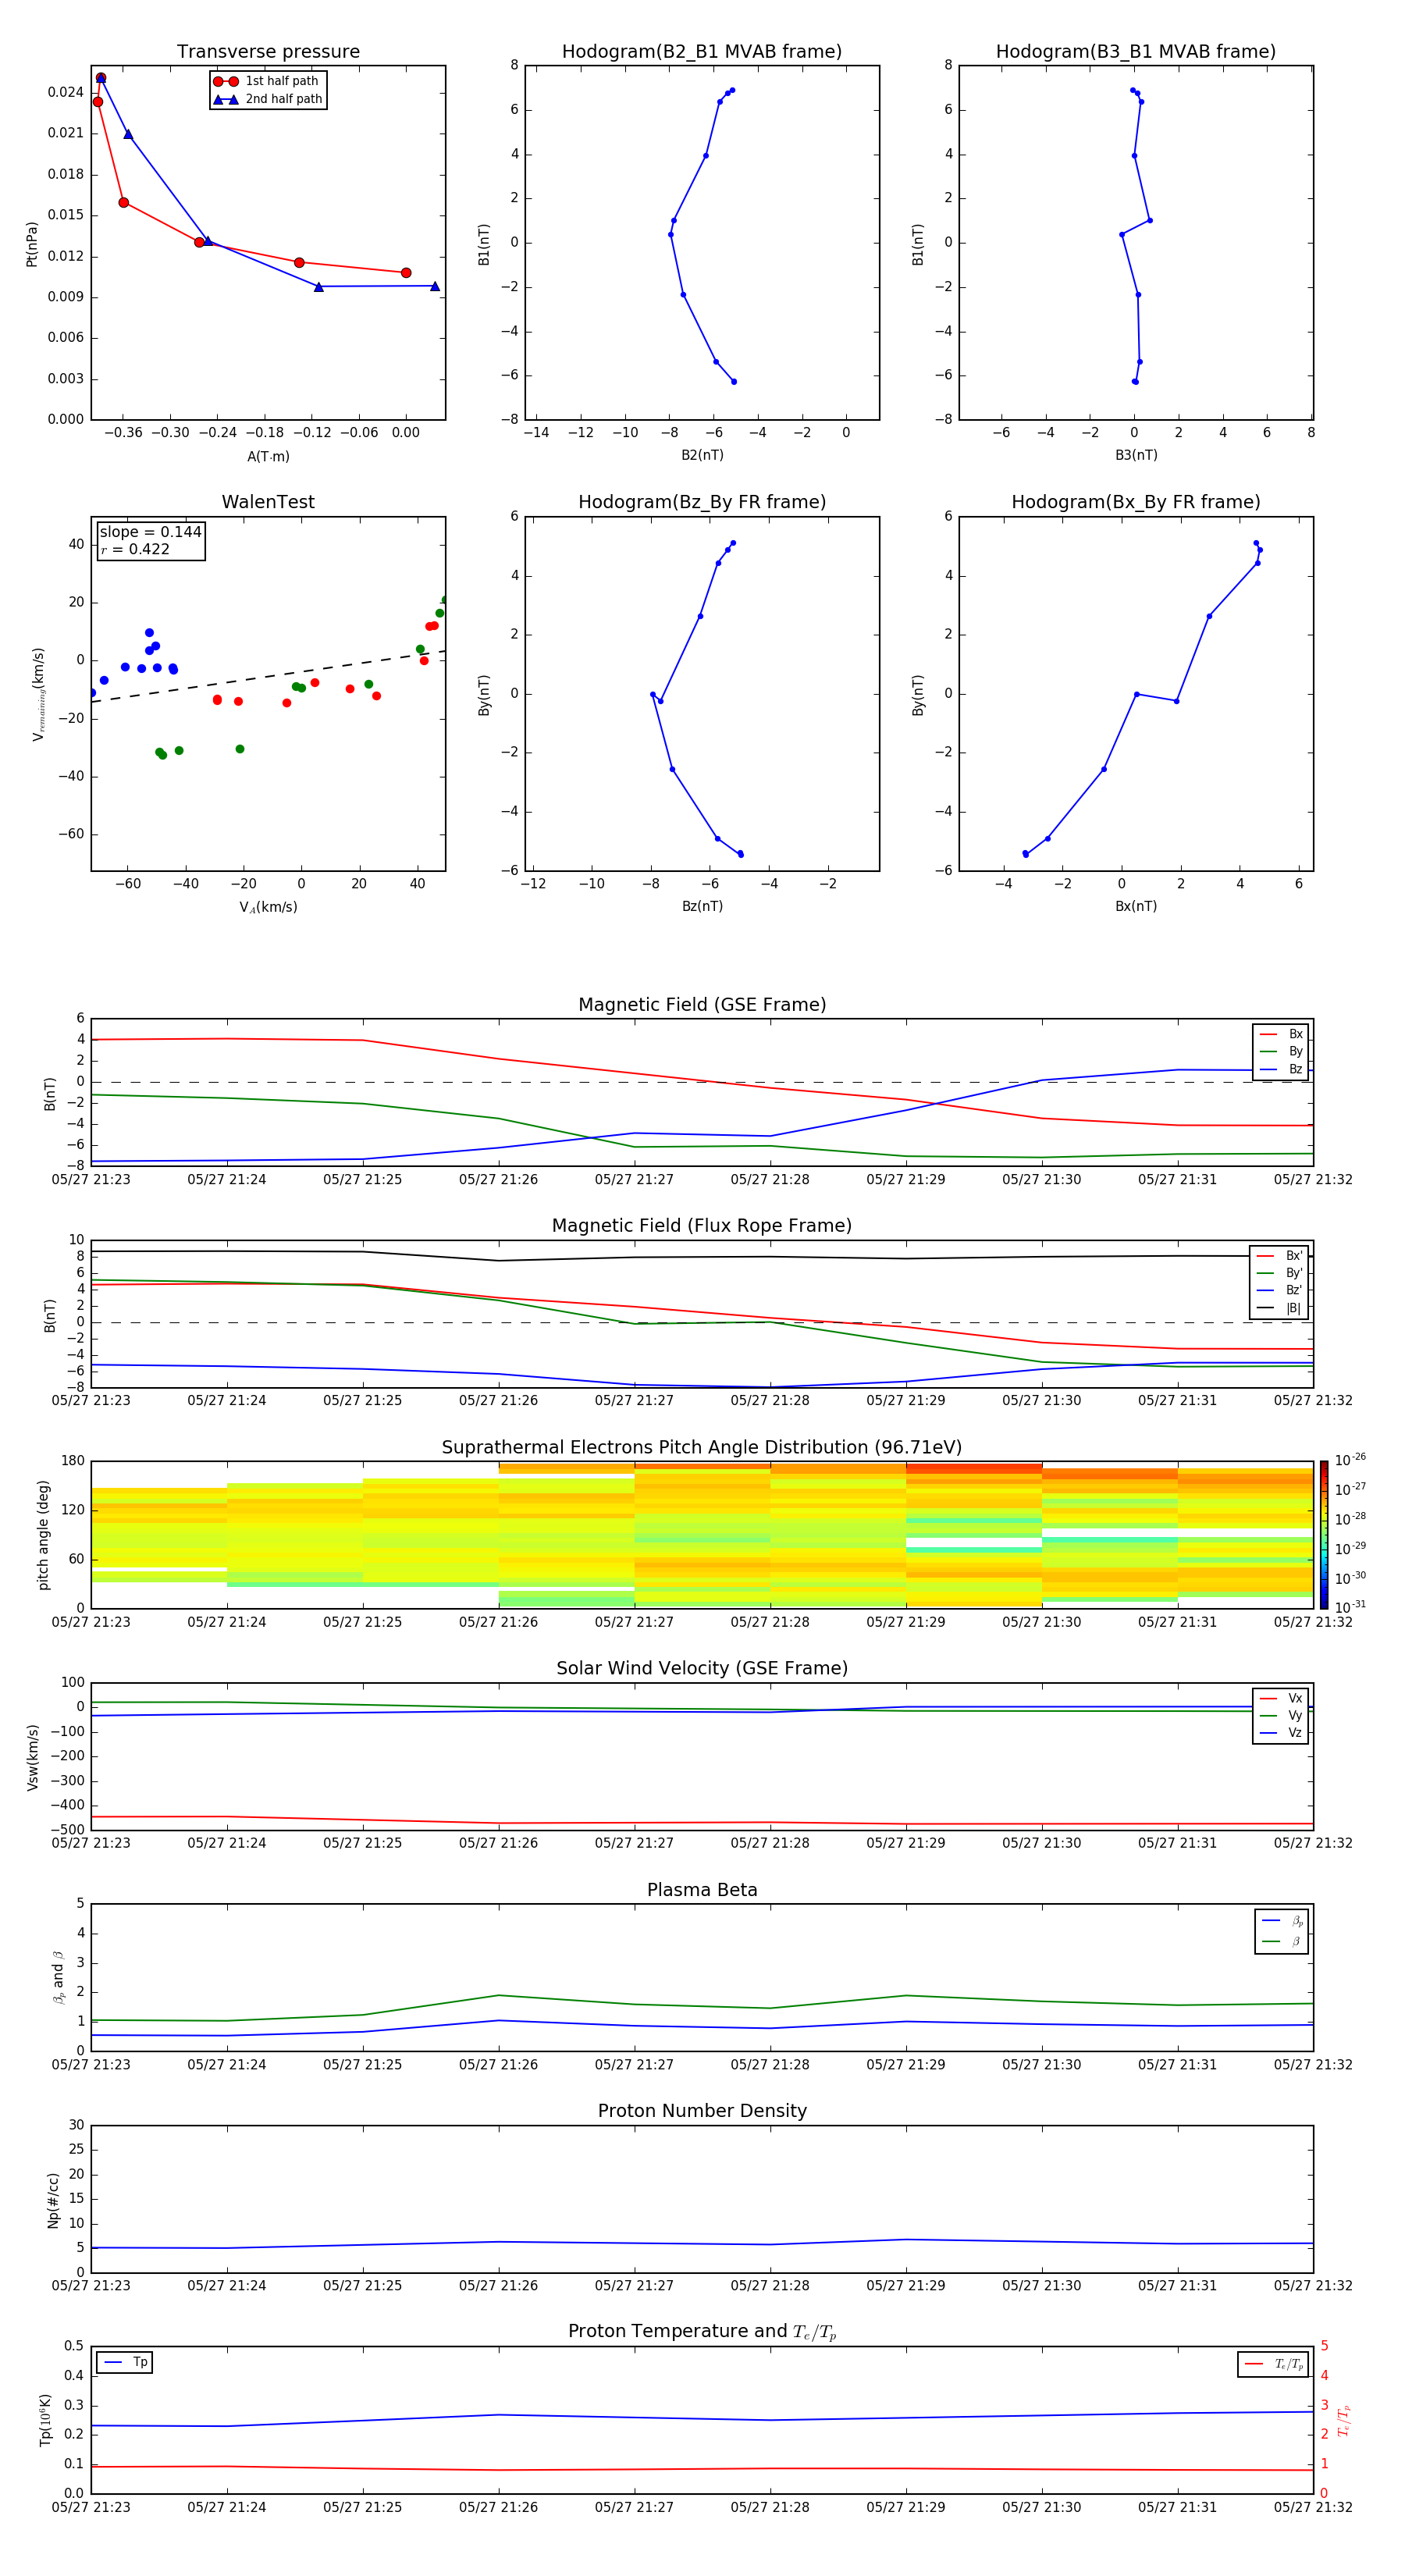Select '1st half path' legend entry

pos(267,81)
